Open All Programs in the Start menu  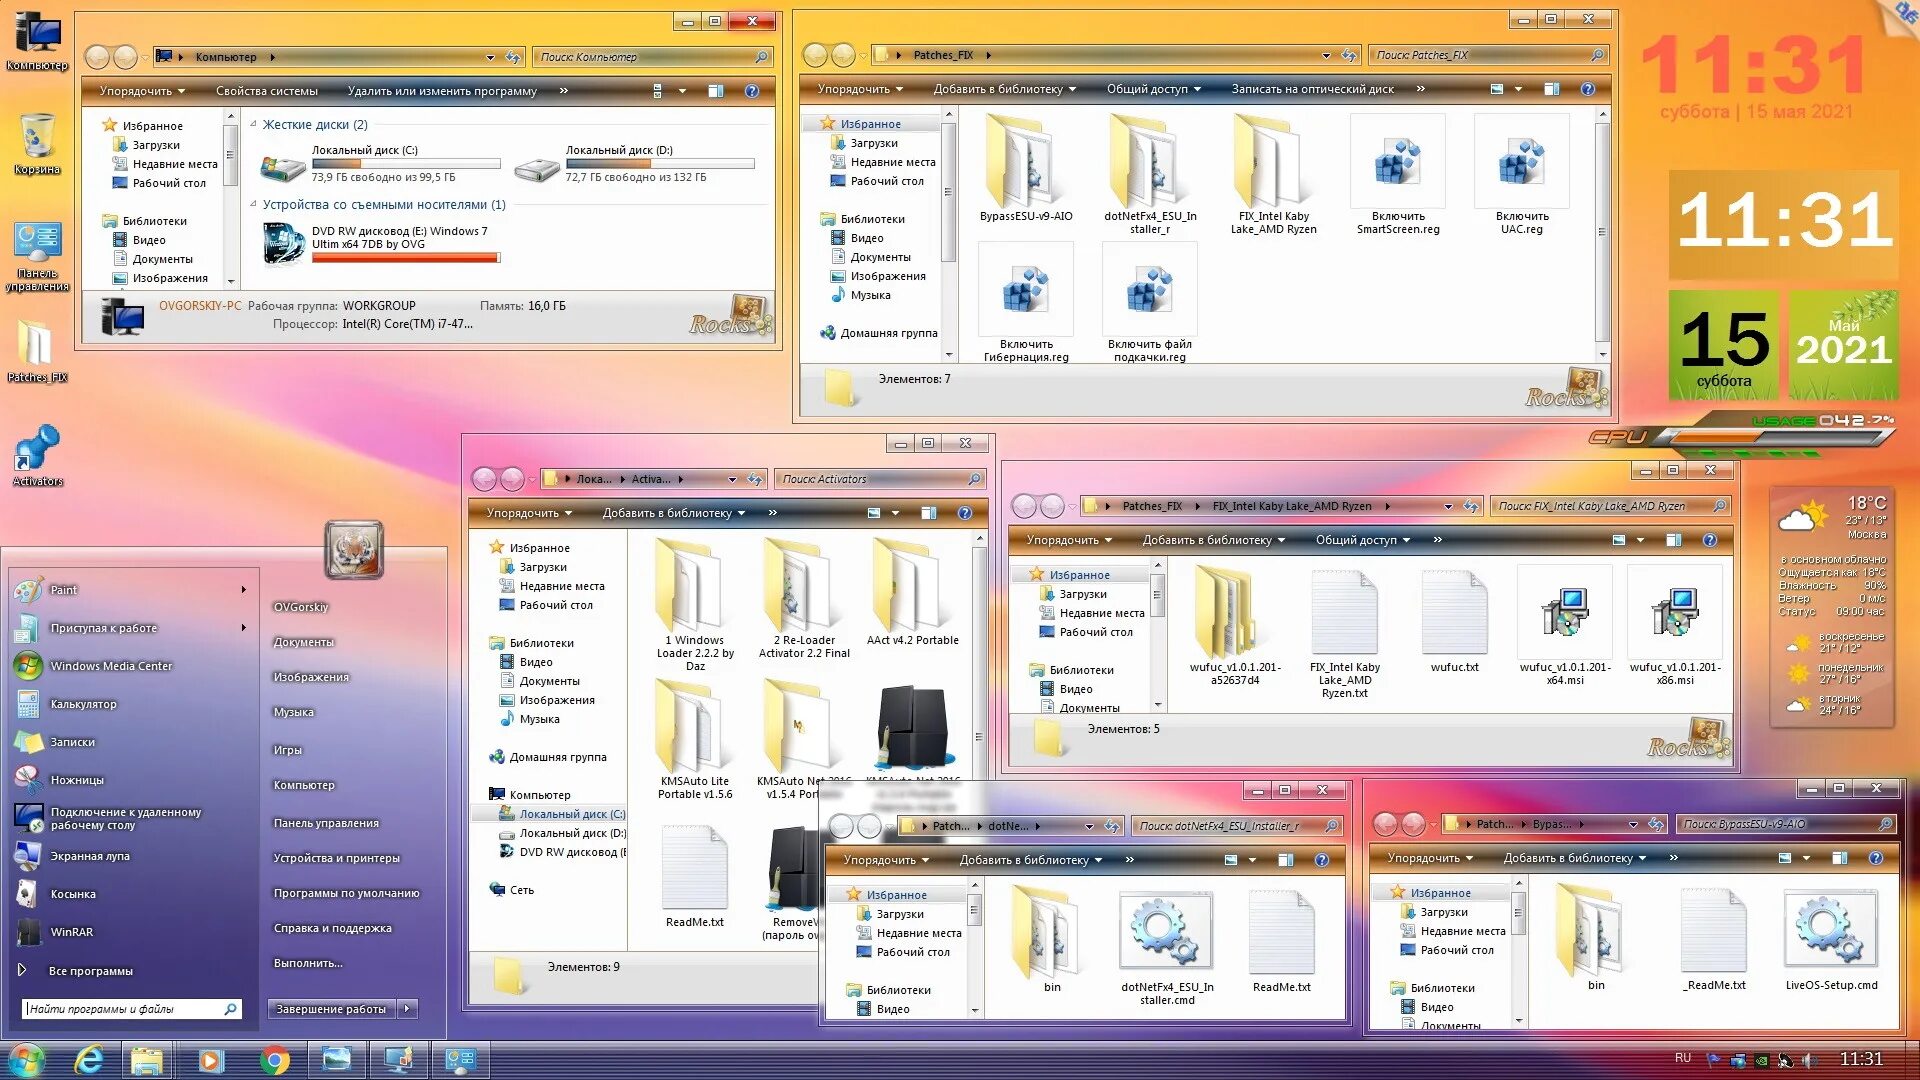[x=90, y=971]
